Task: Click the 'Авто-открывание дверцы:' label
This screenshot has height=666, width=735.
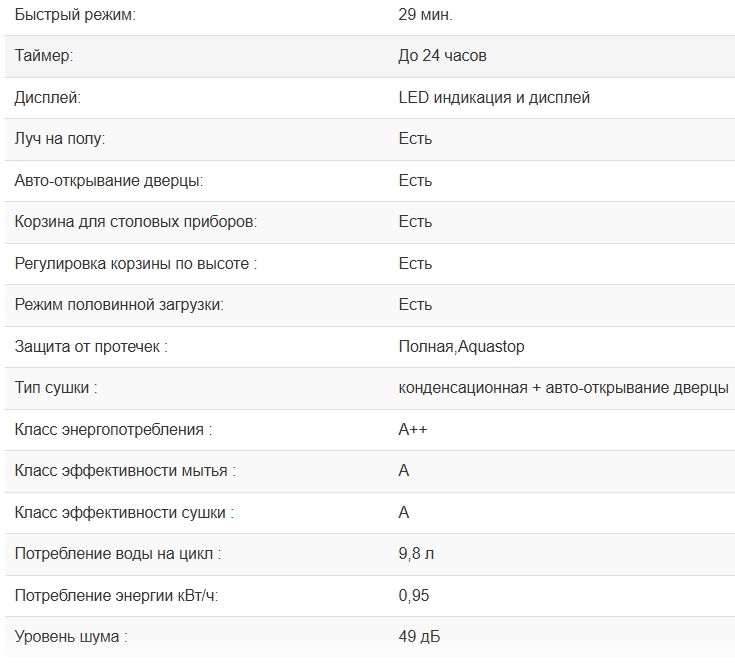Action: pos(109,181)
